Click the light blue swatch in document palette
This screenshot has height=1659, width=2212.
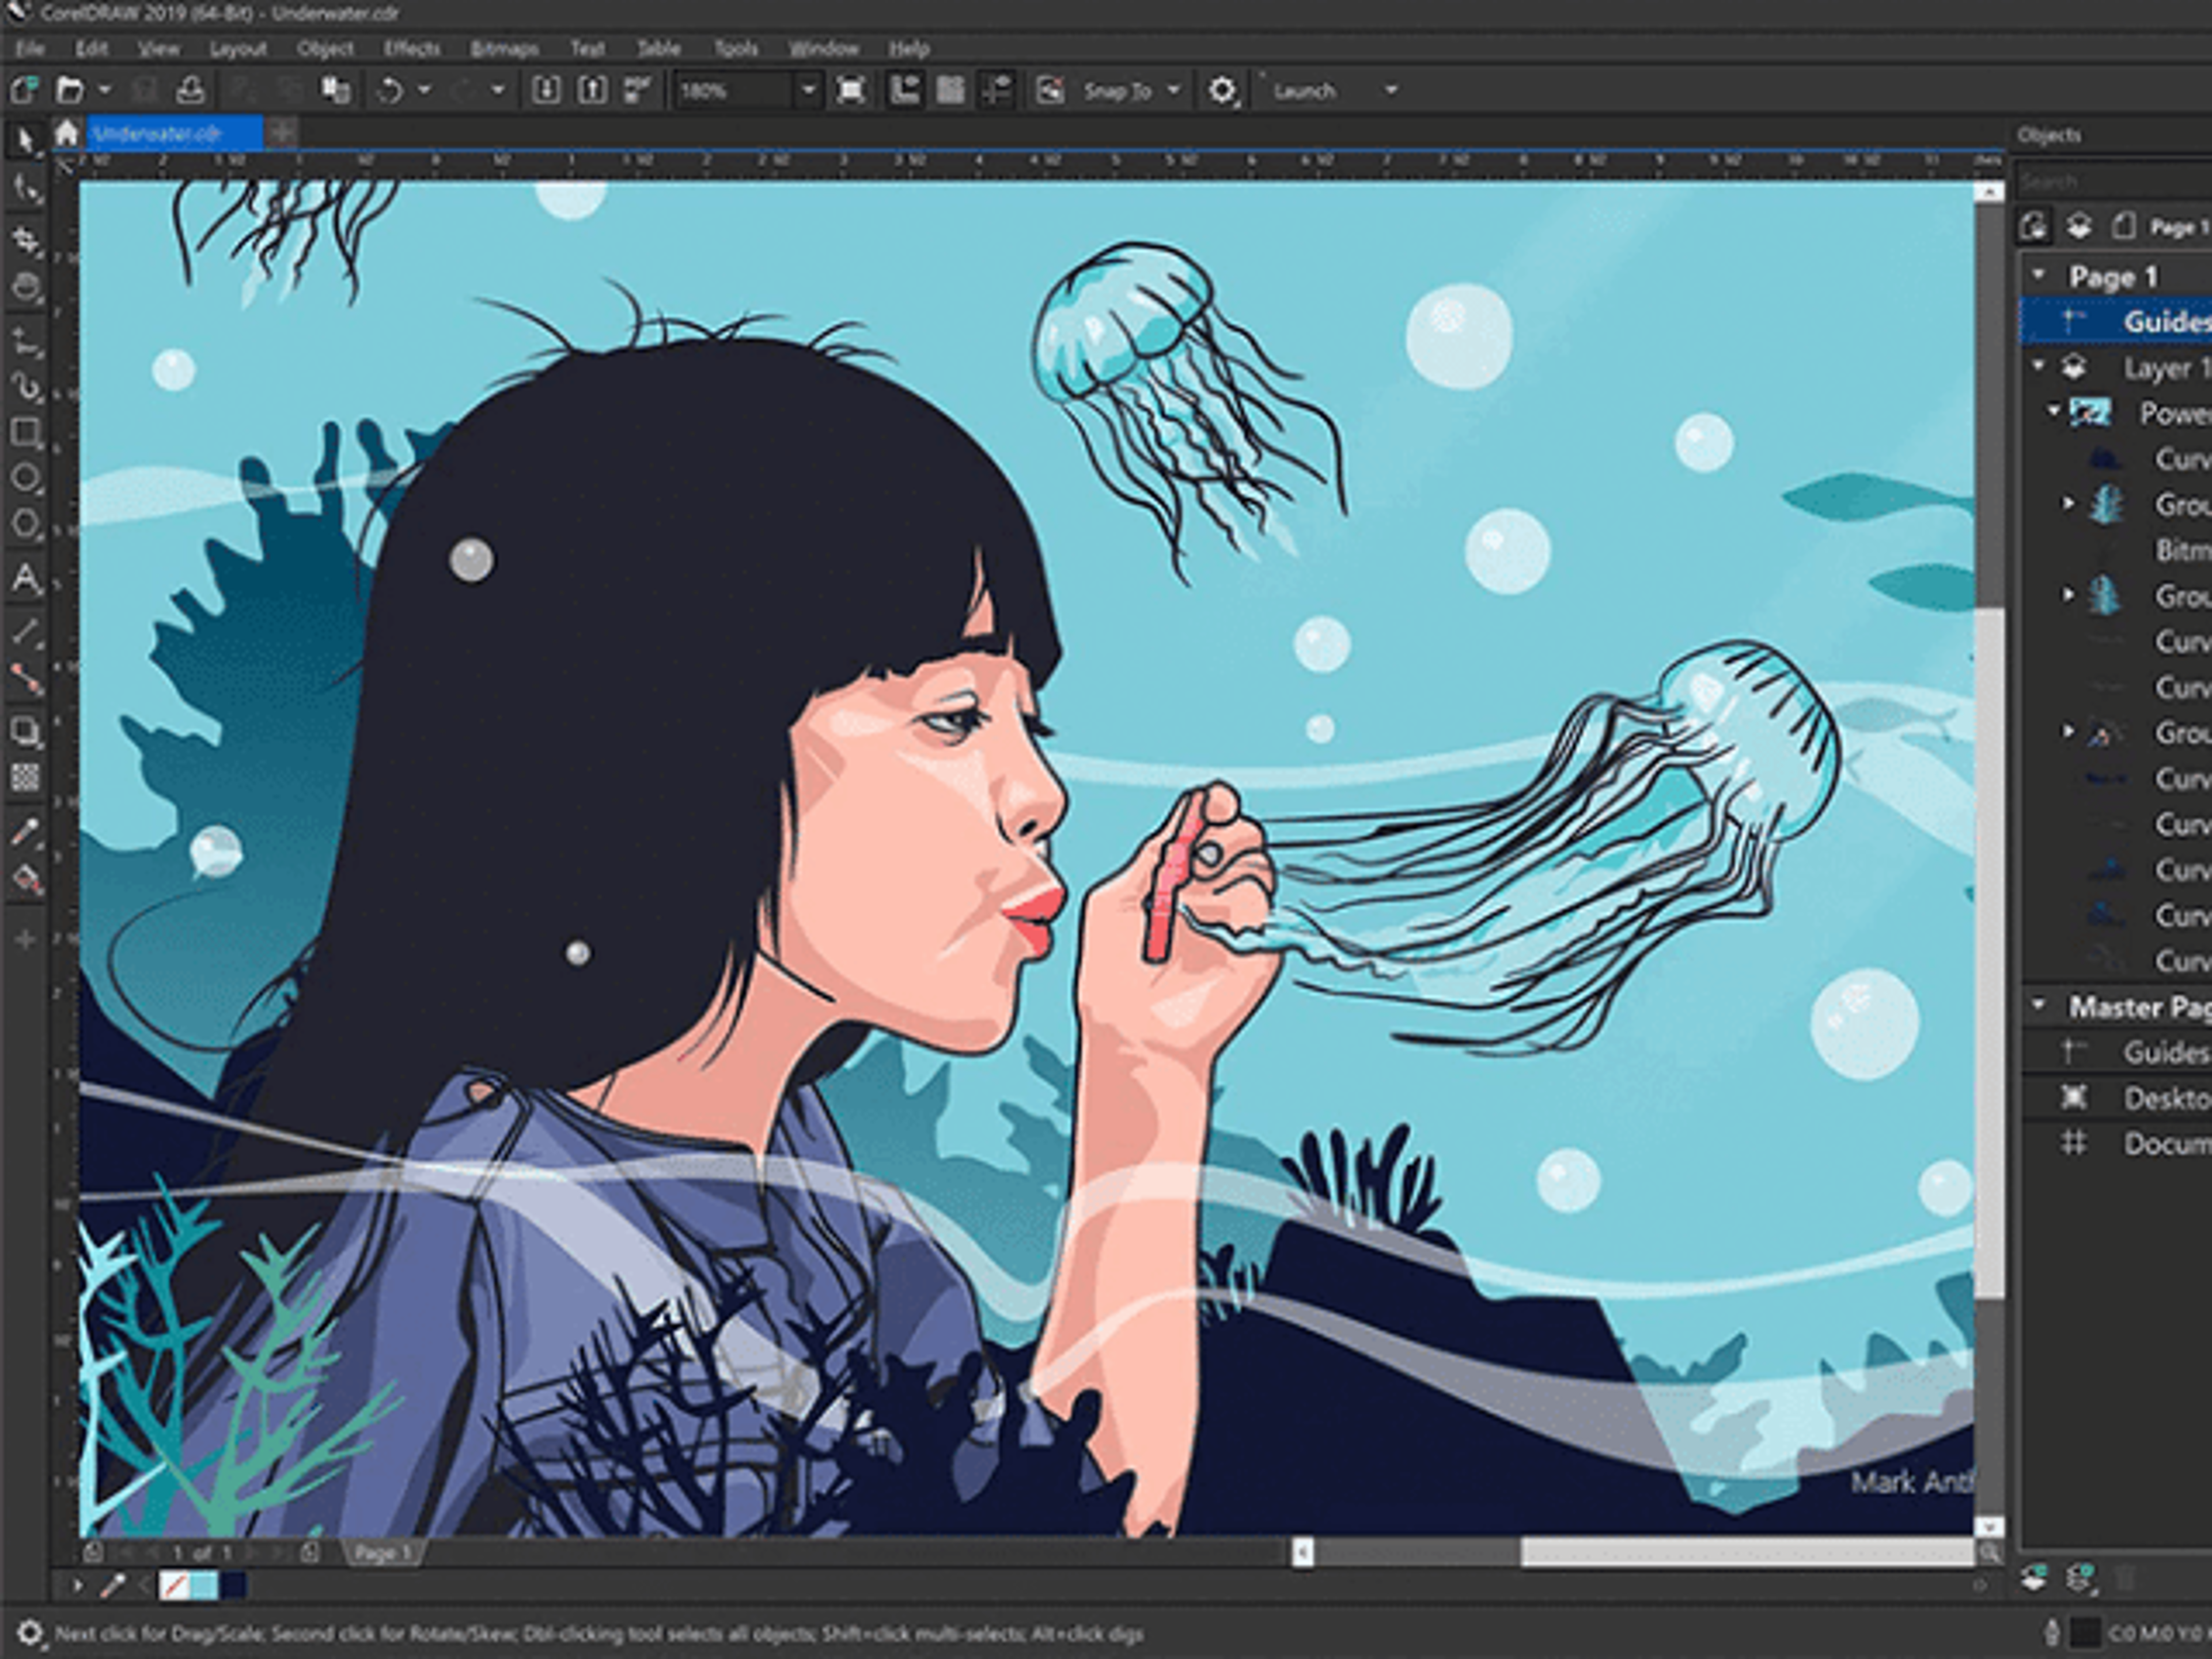[203, 1585]
